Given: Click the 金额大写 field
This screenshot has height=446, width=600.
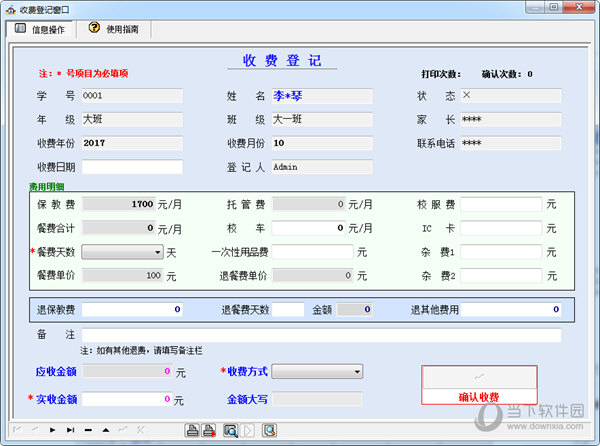Looking at the screenshot, I should coord(317,399).
